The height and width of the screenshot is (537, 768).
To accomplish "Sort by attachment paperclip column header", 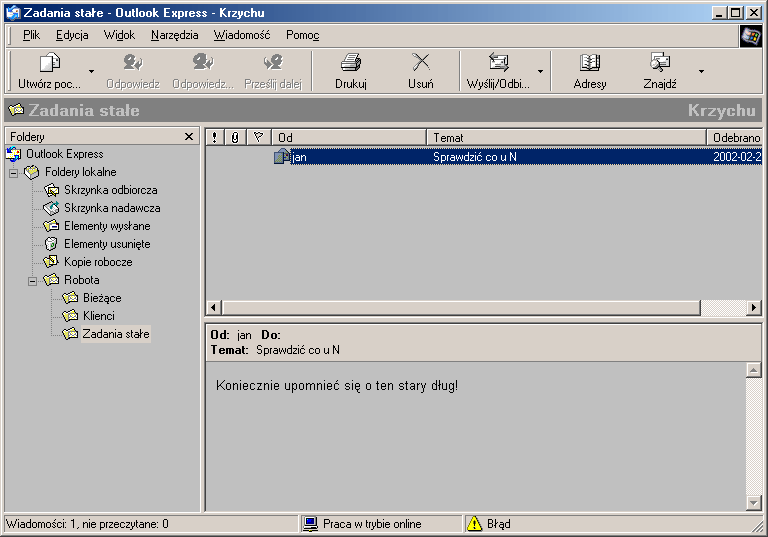I will click(x=235, y=137).
